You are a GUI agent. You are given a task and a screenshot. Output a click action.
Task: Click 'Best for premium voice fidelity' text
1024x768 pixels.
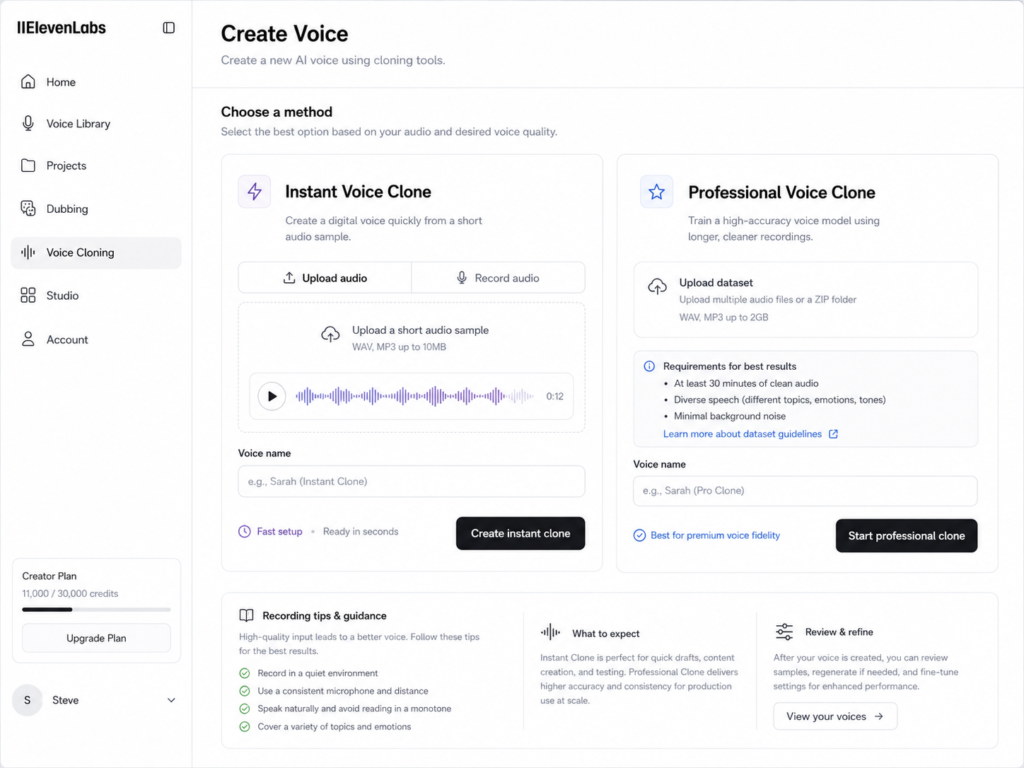715,536
